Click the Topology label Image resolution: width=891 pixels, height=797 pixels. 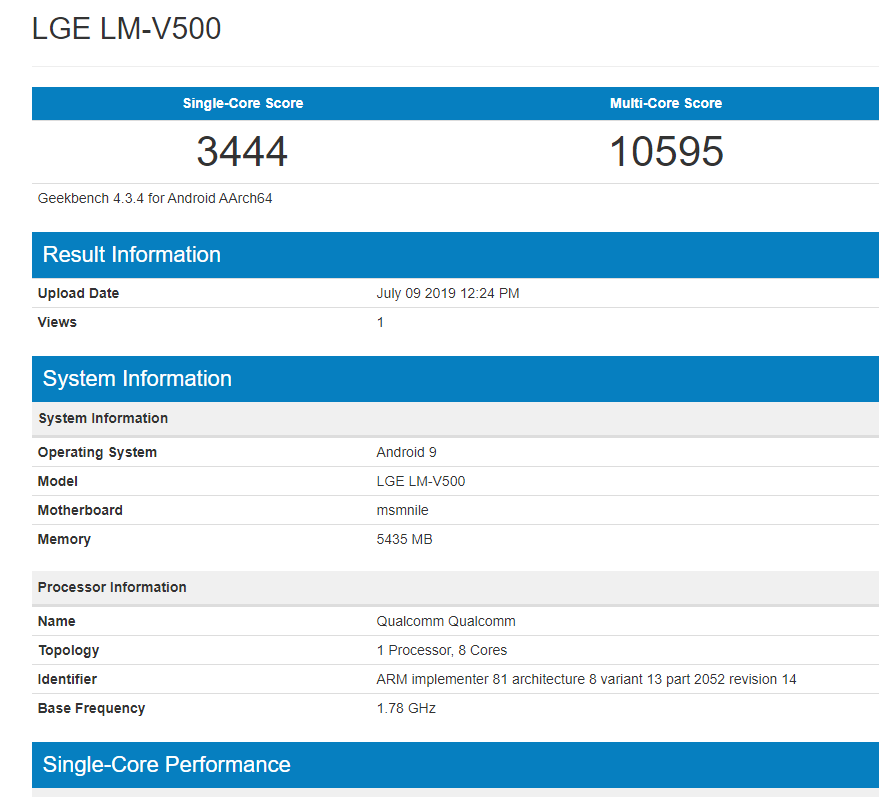68,650
